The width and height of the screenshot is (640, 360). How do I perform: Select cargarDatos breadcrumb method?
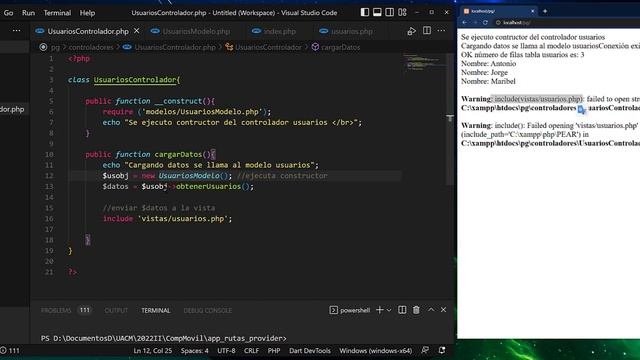336,47
